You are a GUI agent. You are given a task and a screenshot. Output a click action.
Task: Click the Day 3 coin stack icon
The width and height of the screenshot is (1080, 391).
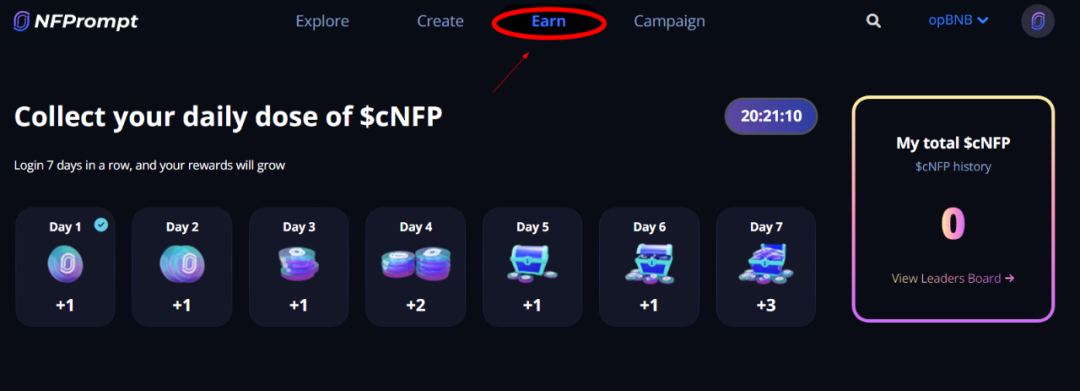[298, 264]
